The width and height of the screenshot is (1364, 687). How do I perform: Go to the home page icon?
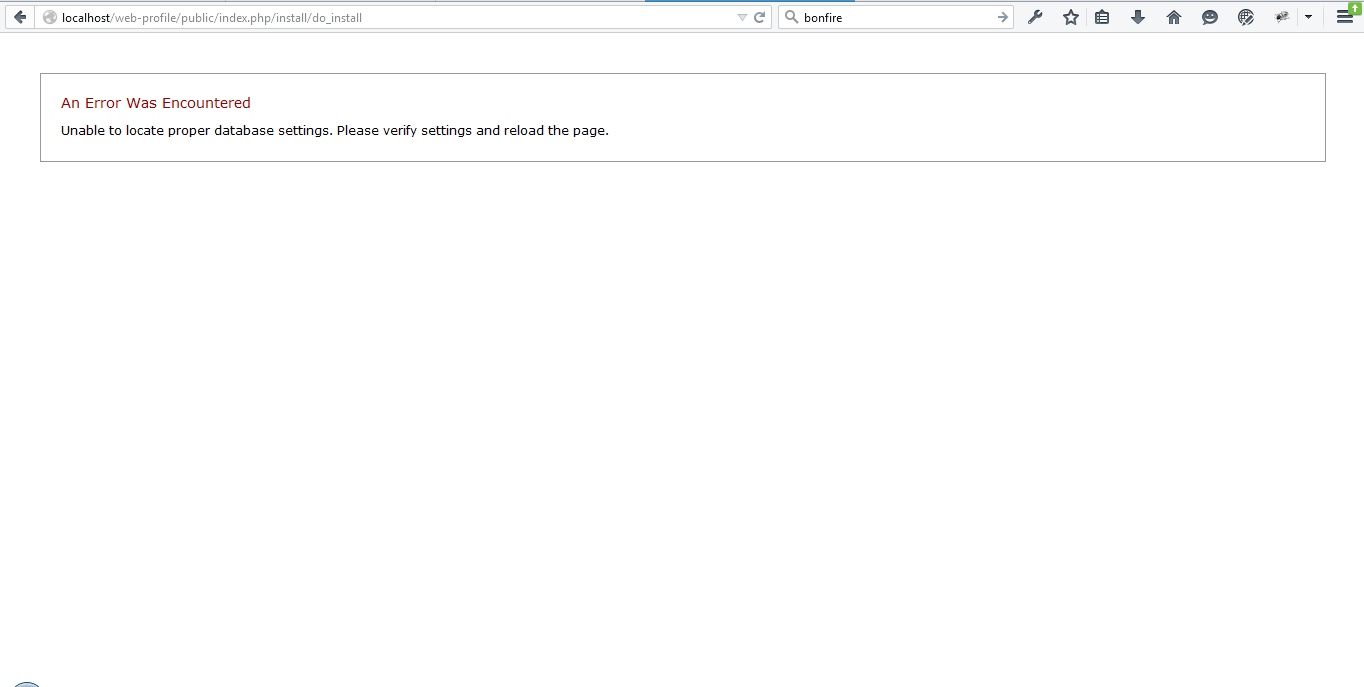click(1174, 17)
